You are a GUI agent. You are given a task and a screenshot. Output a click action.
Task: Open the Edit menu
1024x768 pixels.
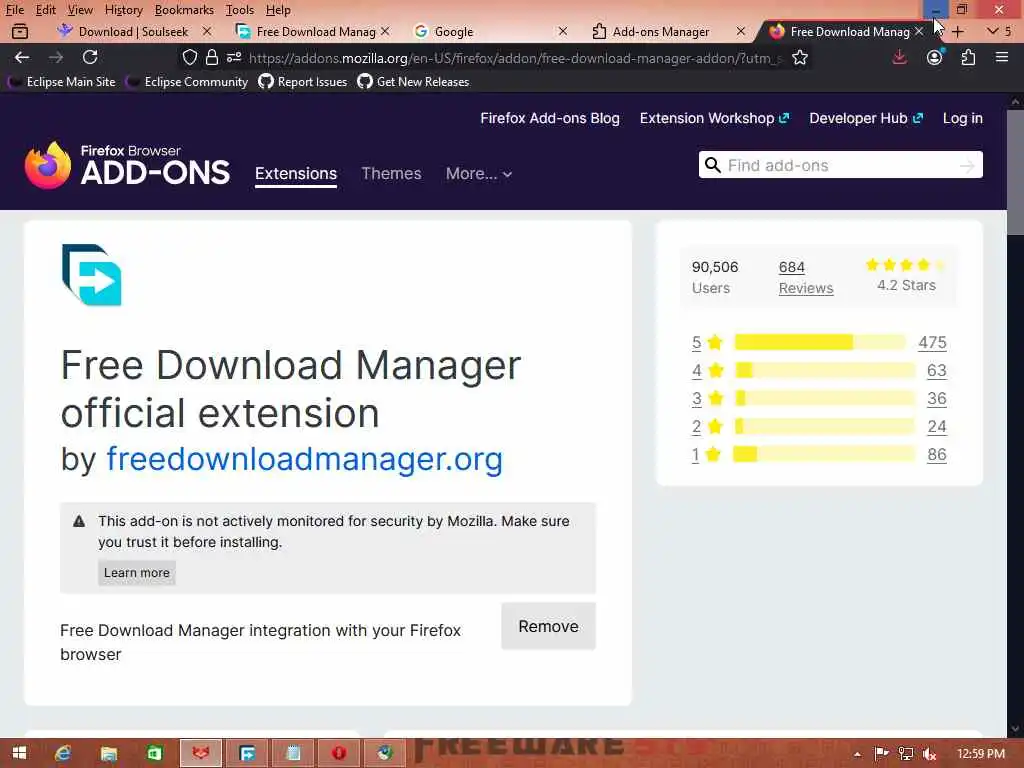46,10
